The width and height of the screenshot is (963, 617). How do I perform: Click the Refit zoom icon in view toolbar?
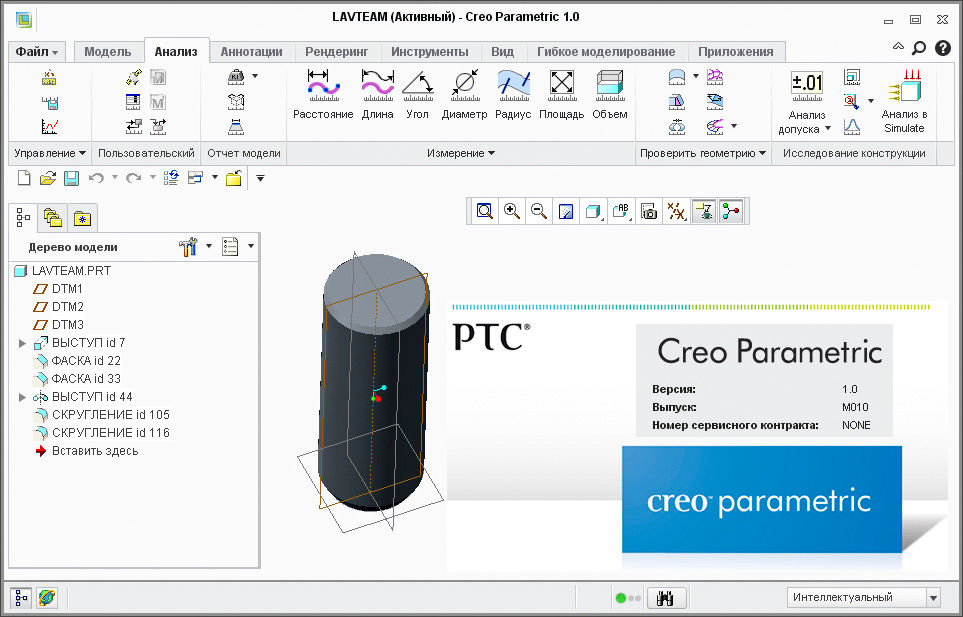coord(485,212)
